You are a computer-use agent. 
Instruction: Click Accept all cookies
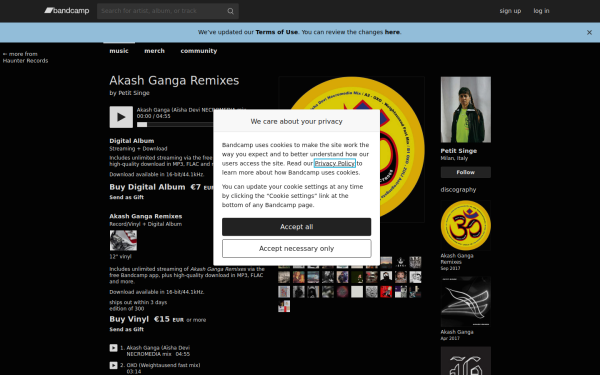tap(297, 227)
